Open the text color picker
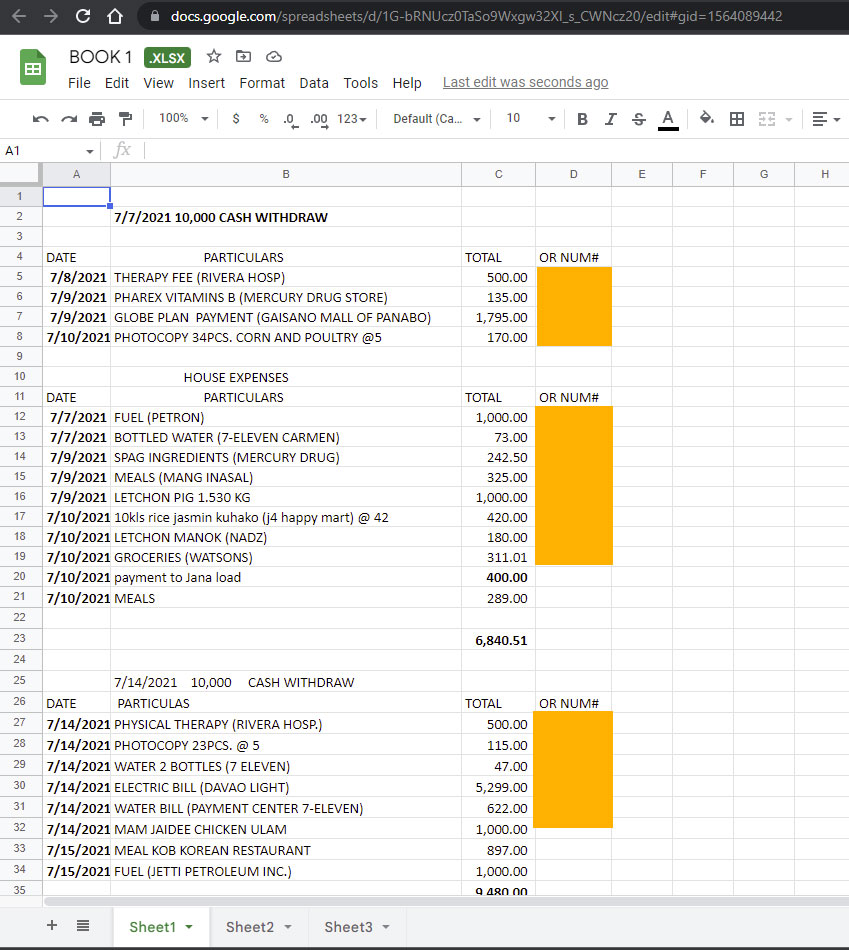Image resolution: width=849 pixels, height=950 pixels. (x=668, y=119)
